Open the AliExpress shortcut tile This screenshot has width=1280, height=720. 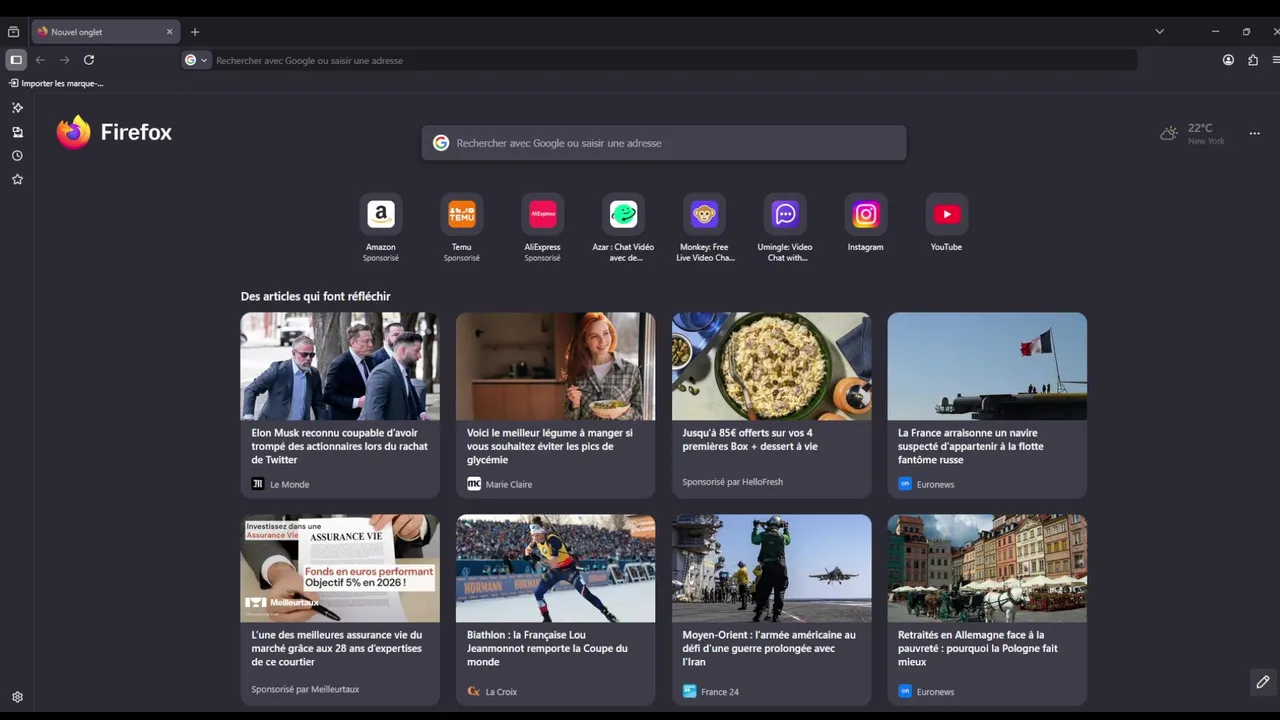543,227
